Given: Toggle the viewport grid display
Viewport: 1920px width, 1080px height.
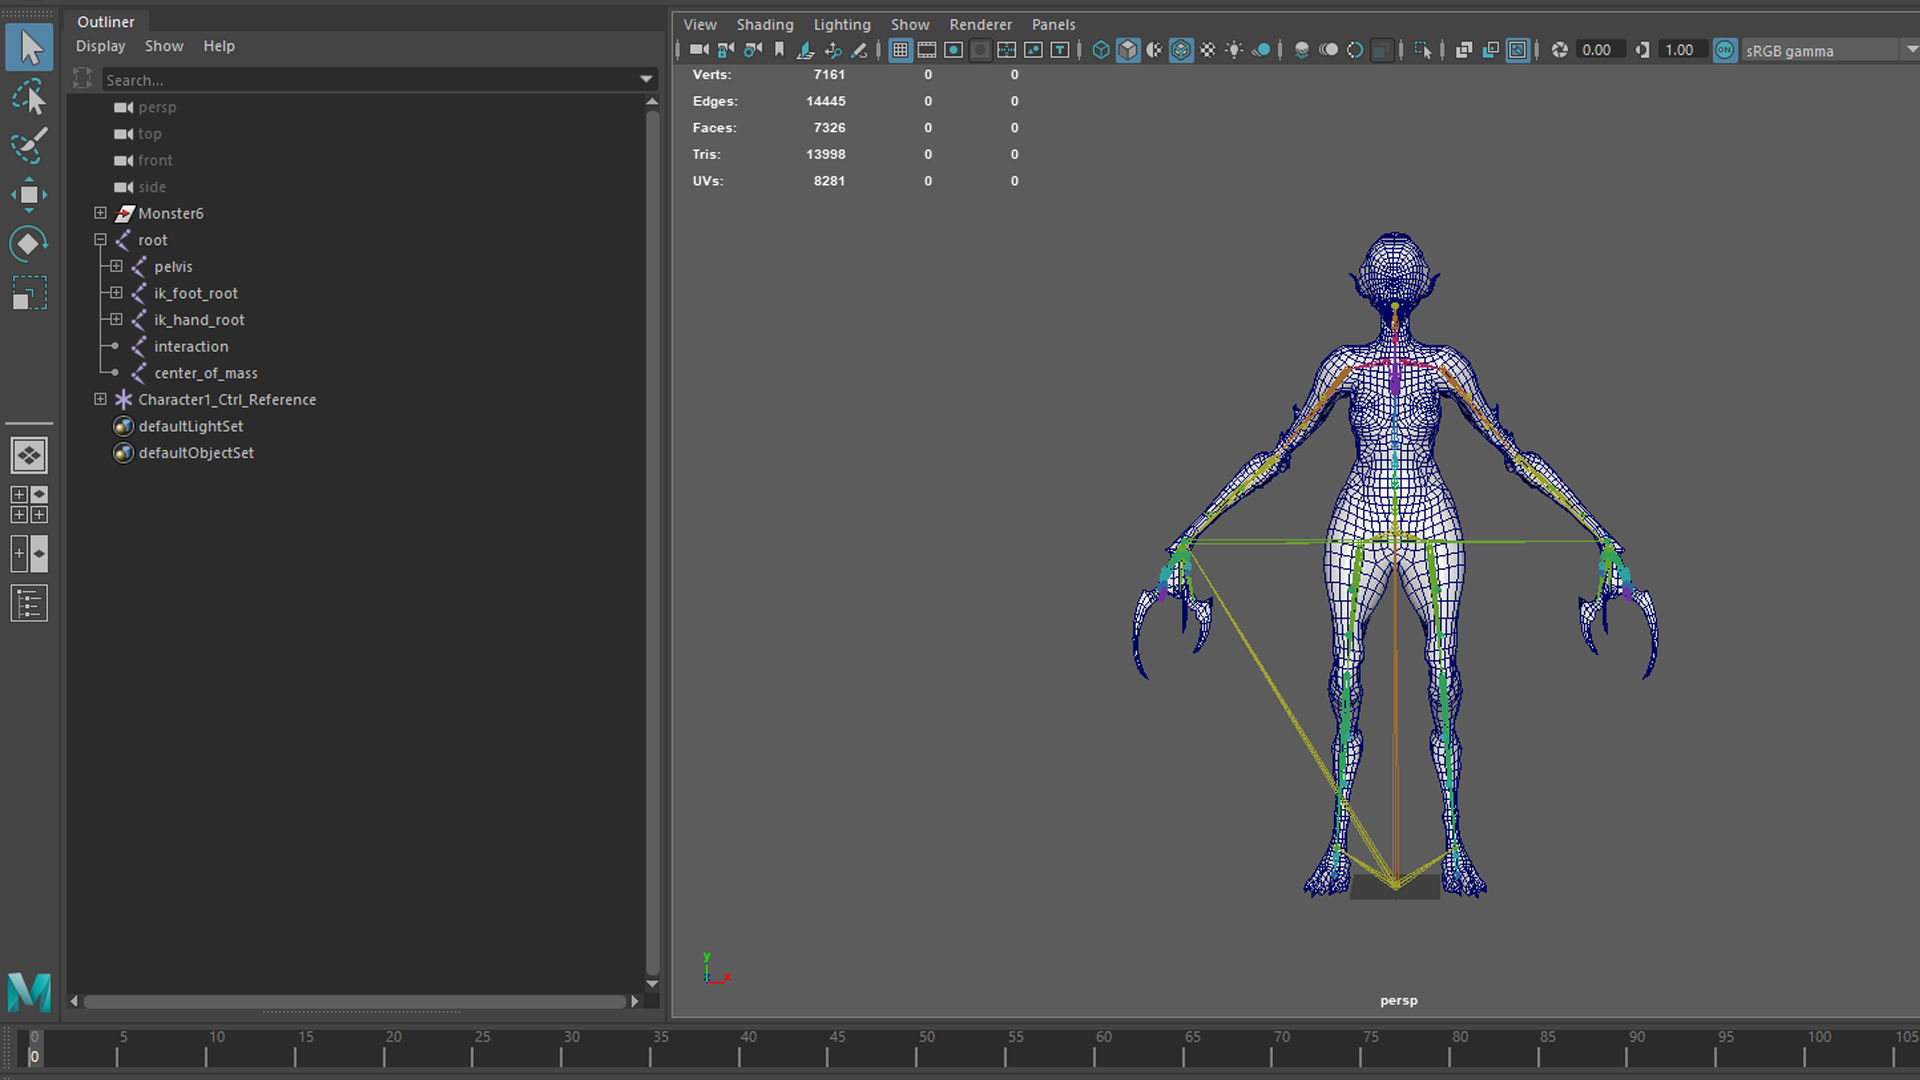Looking at the screenshot, I should click(x=900, y=50).
